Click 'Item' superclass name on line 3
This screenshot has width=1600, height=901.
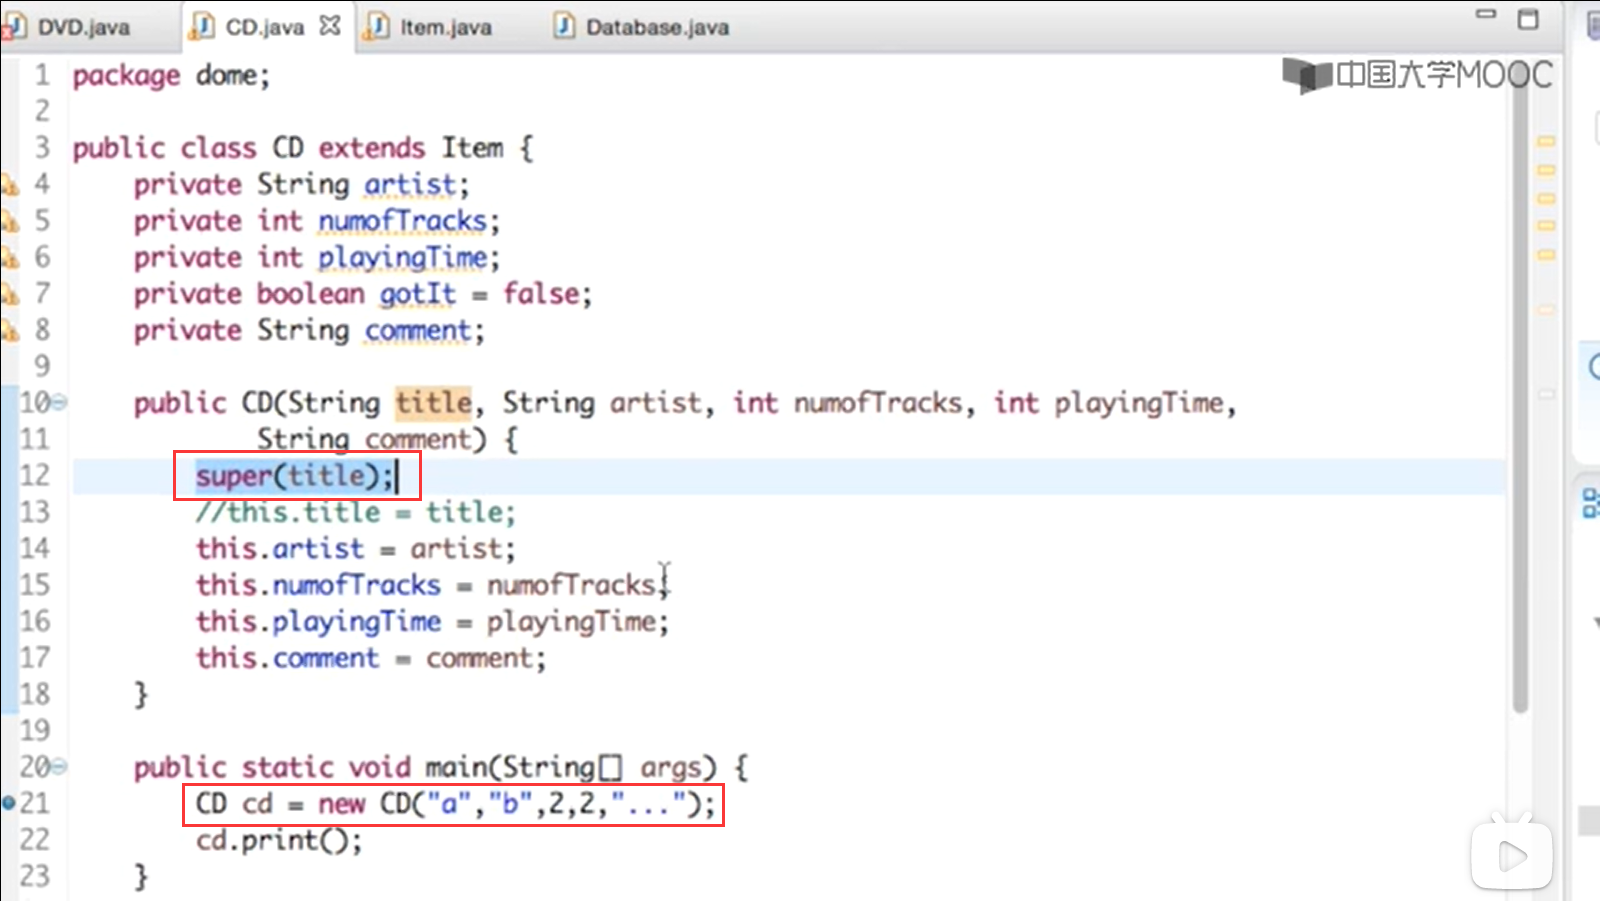click(472, 148)
